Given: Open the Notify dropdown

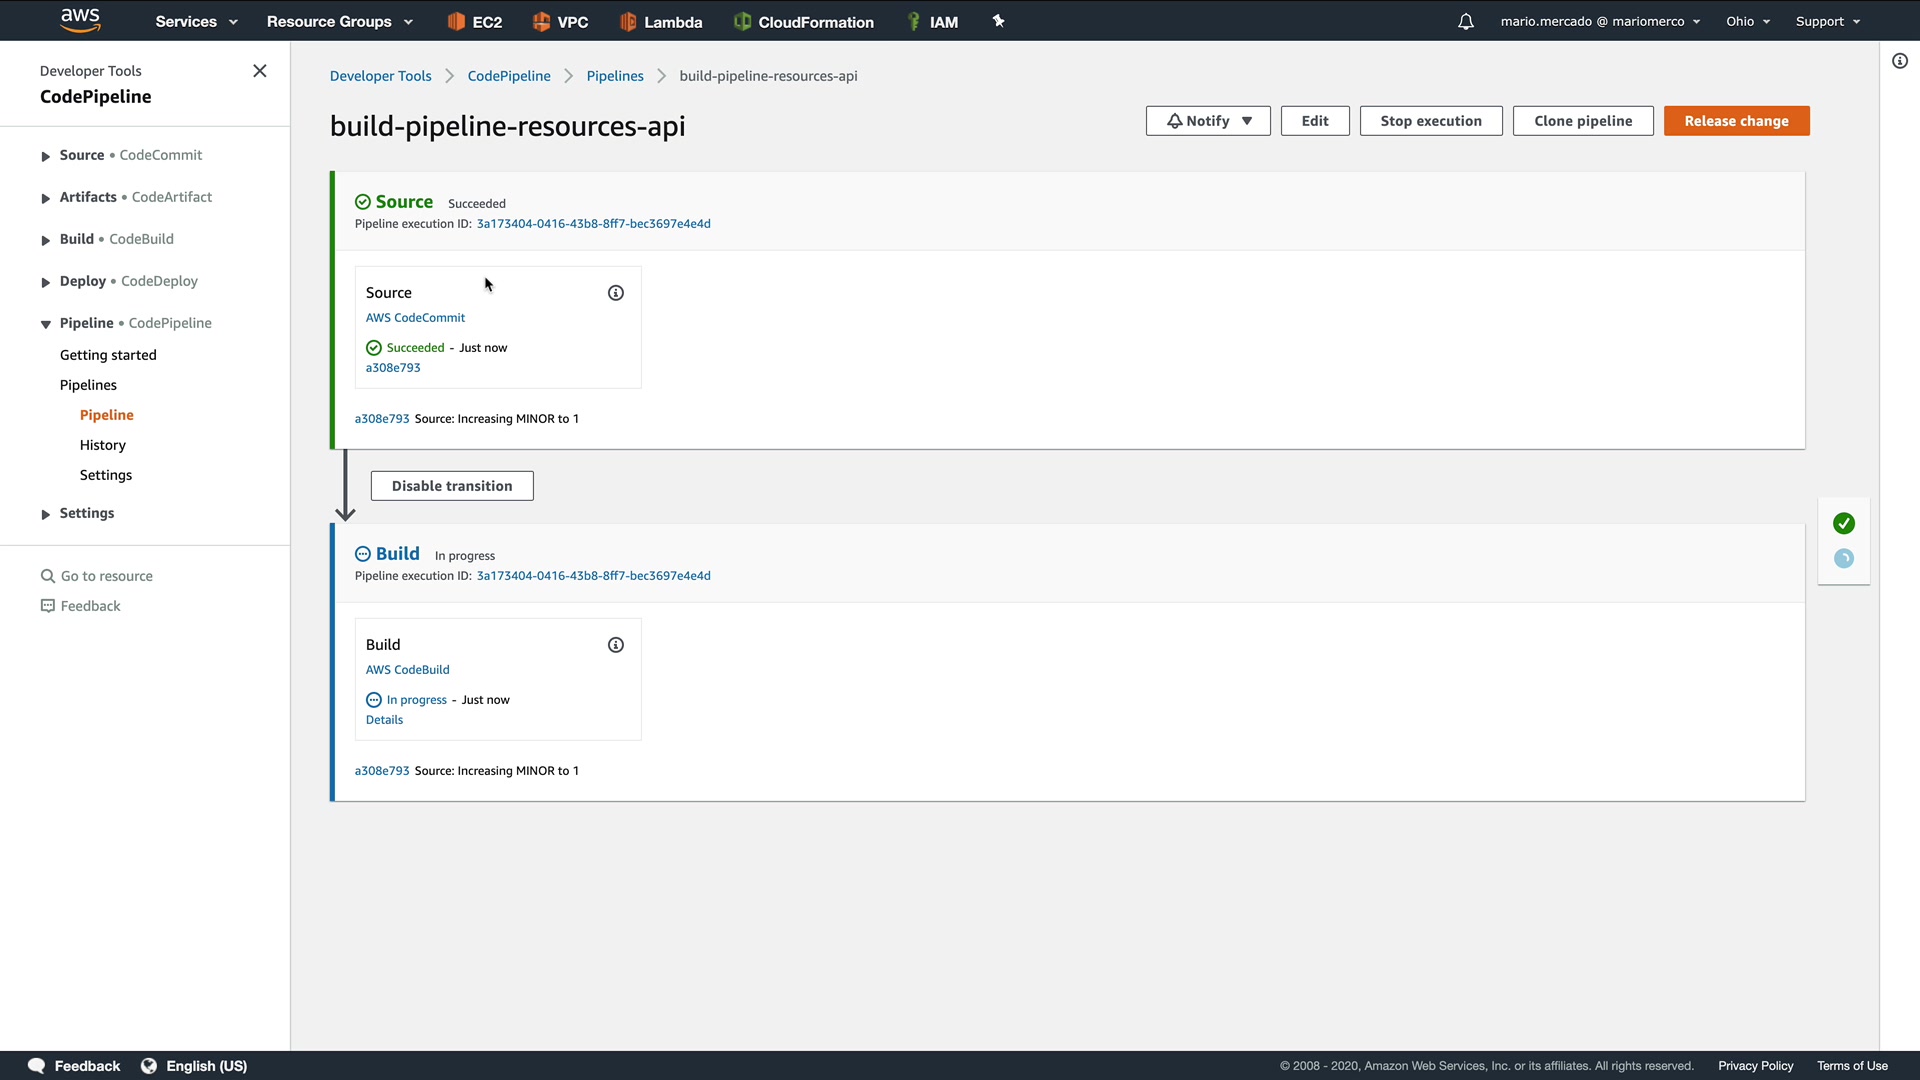Looking at the screenshot, I should [x=1208, y=121].
